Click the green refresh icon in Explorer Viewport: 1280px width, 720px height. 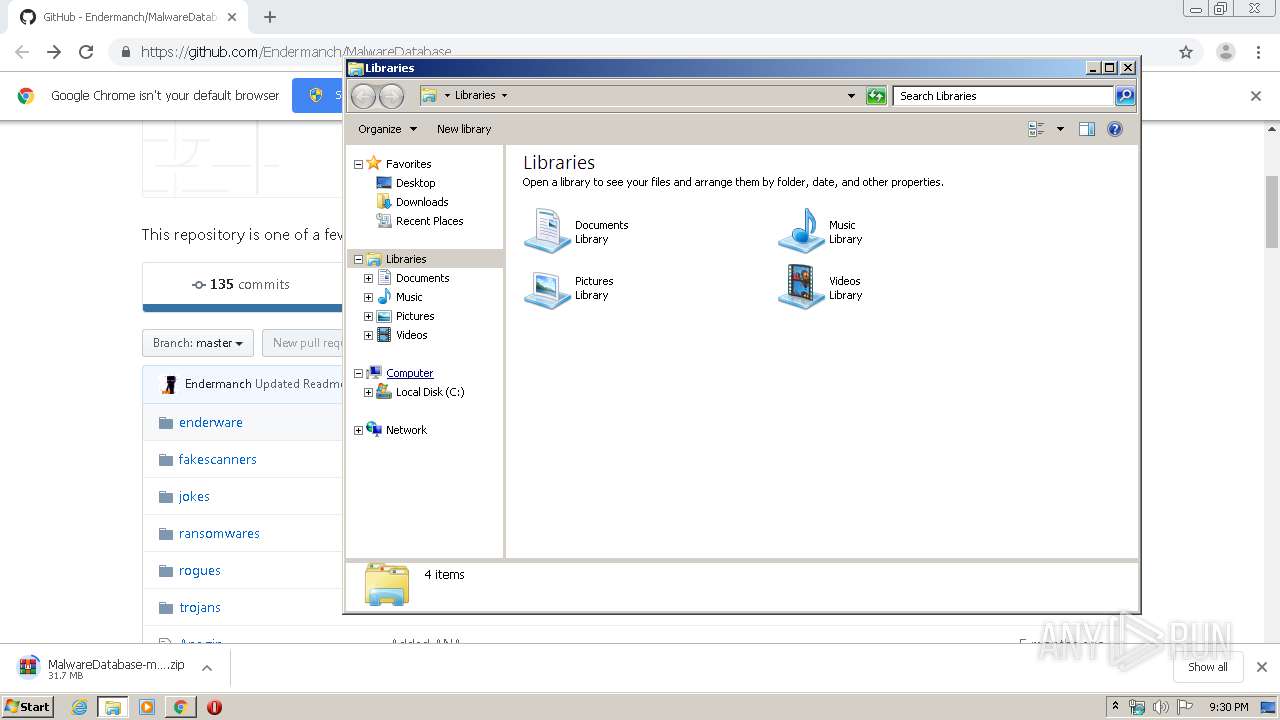tap(876, 96)
